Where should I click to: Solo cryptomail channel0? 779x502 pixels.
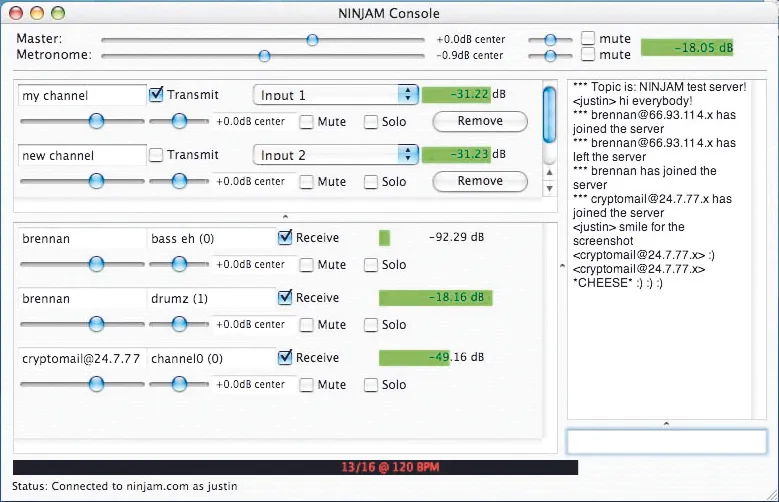click(371, 385)
